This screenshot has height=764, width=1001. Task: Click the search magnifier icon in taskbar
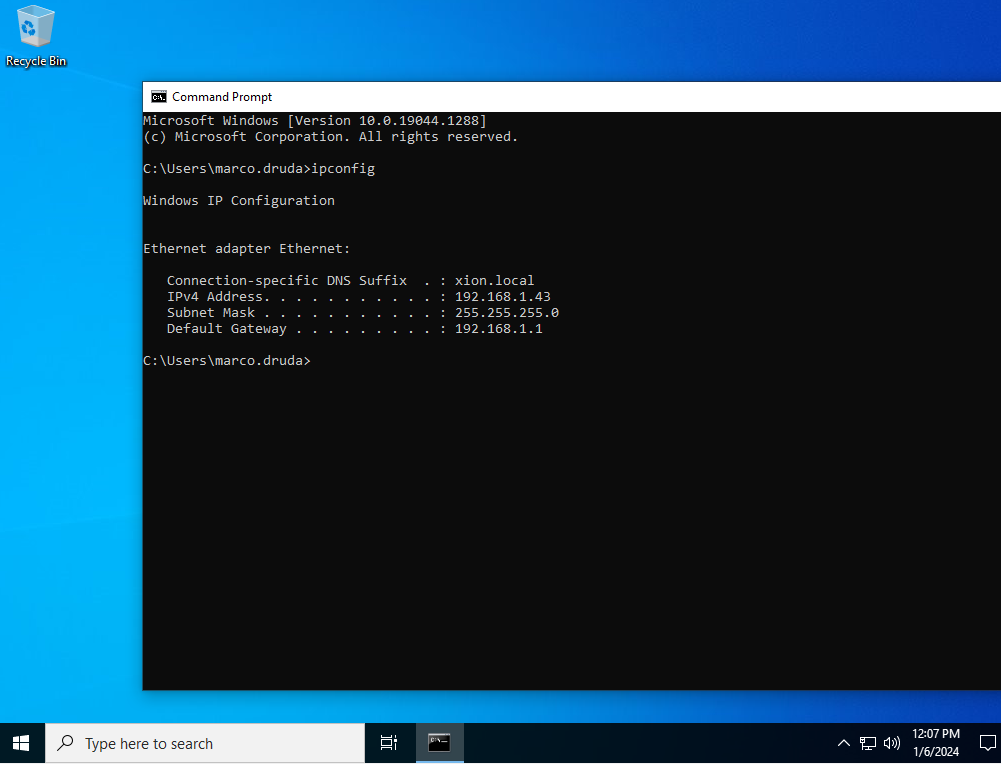pos(65,743)
